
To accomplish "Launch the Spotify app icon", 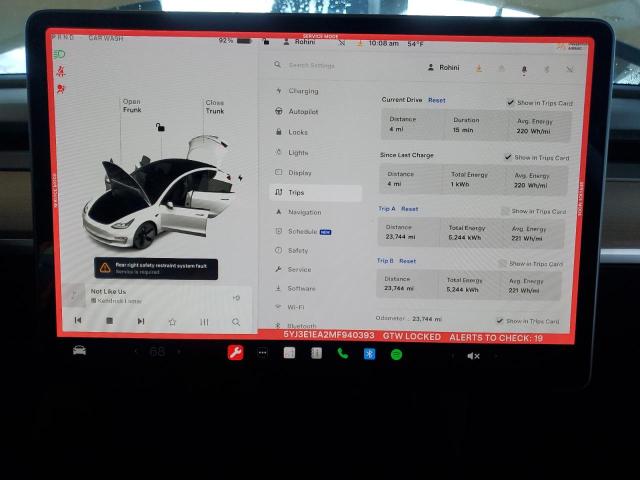I will click(396, 354).
